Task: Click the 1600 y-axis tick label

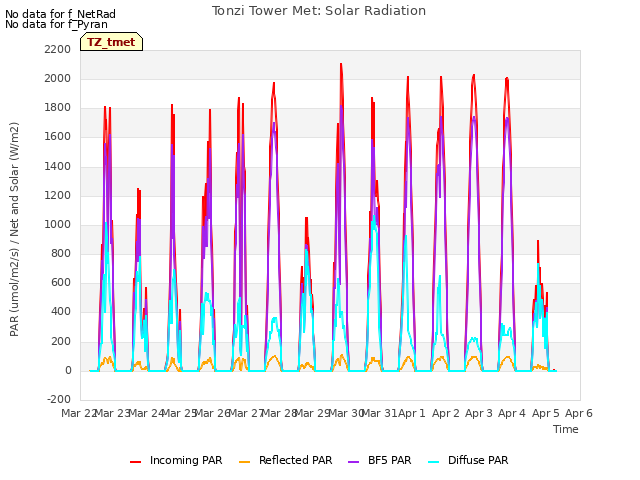Action: [x=58, y=137]
